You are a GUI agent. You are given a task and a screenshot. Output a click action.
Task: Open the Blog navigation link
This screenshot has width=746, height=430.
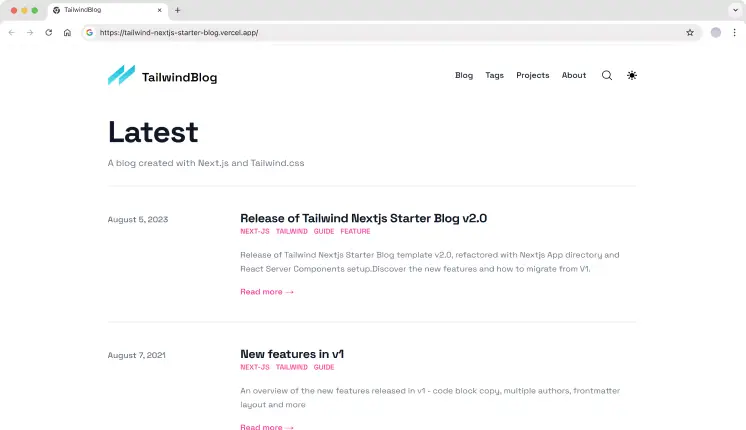point(464,75)
